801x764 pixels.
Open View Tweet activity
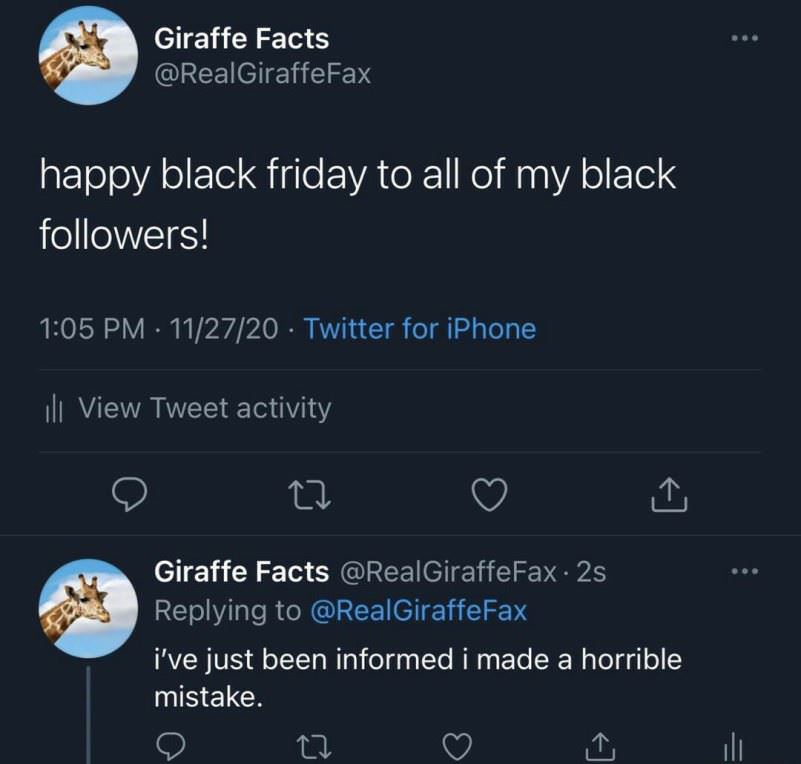point(204,408)
